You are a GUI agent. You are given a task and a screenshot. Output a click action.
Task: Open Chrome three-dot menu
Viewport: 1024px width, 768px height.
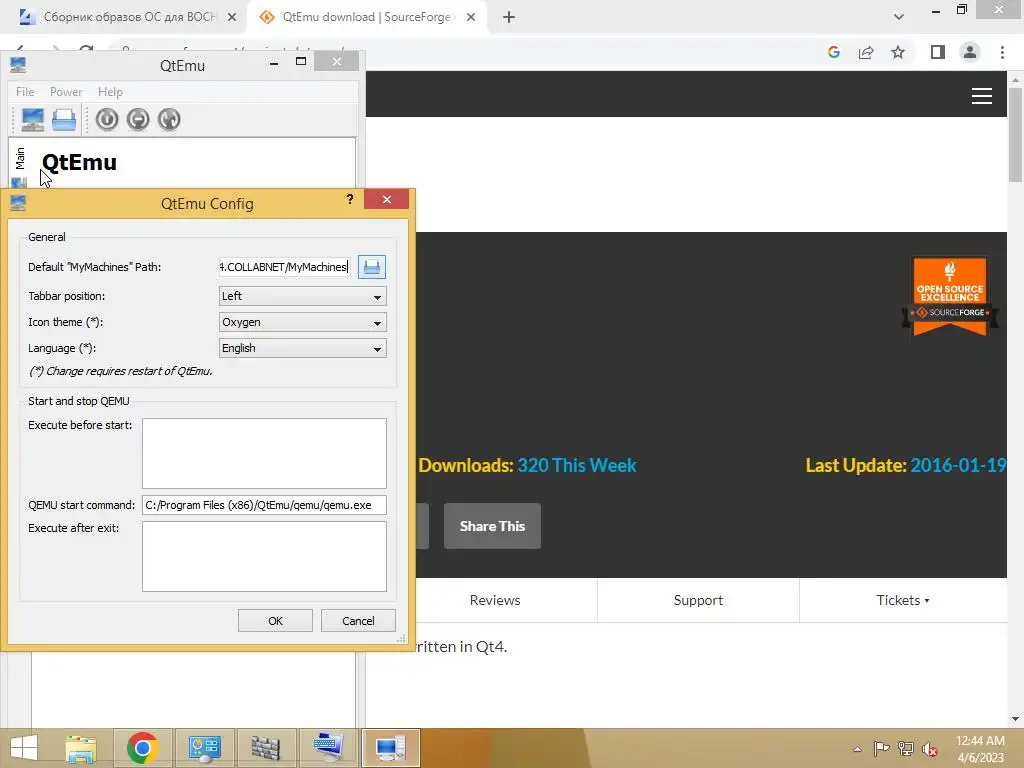click(1002, 52)
